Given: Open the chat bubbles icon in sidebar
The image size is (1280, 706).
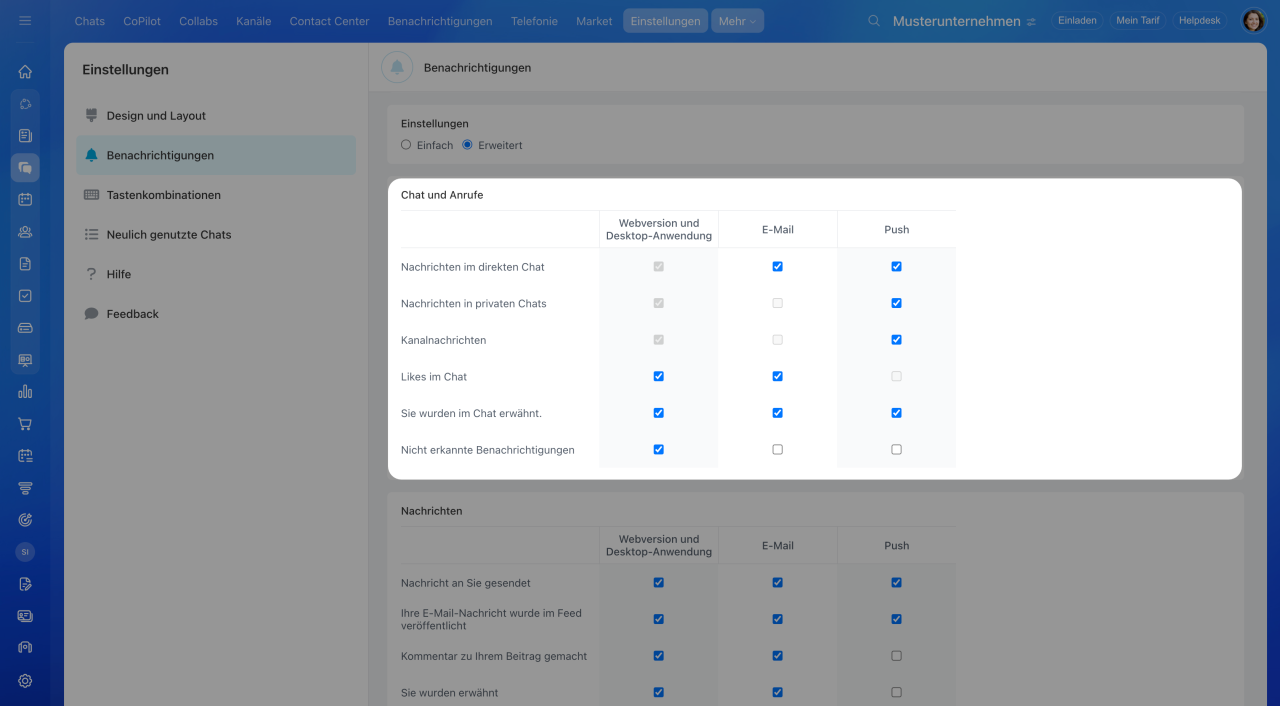Looking at the screenshot, I should tap(25, 167).
